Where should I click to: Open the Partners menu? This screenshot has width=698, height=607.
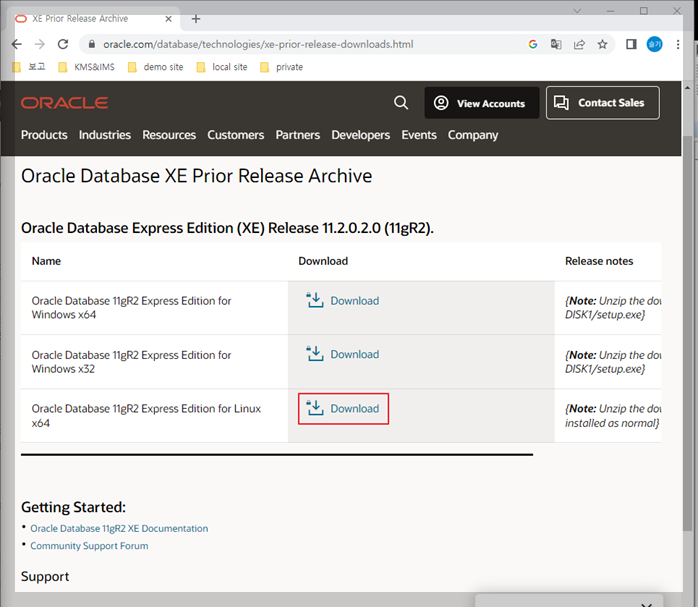point(298,135)
